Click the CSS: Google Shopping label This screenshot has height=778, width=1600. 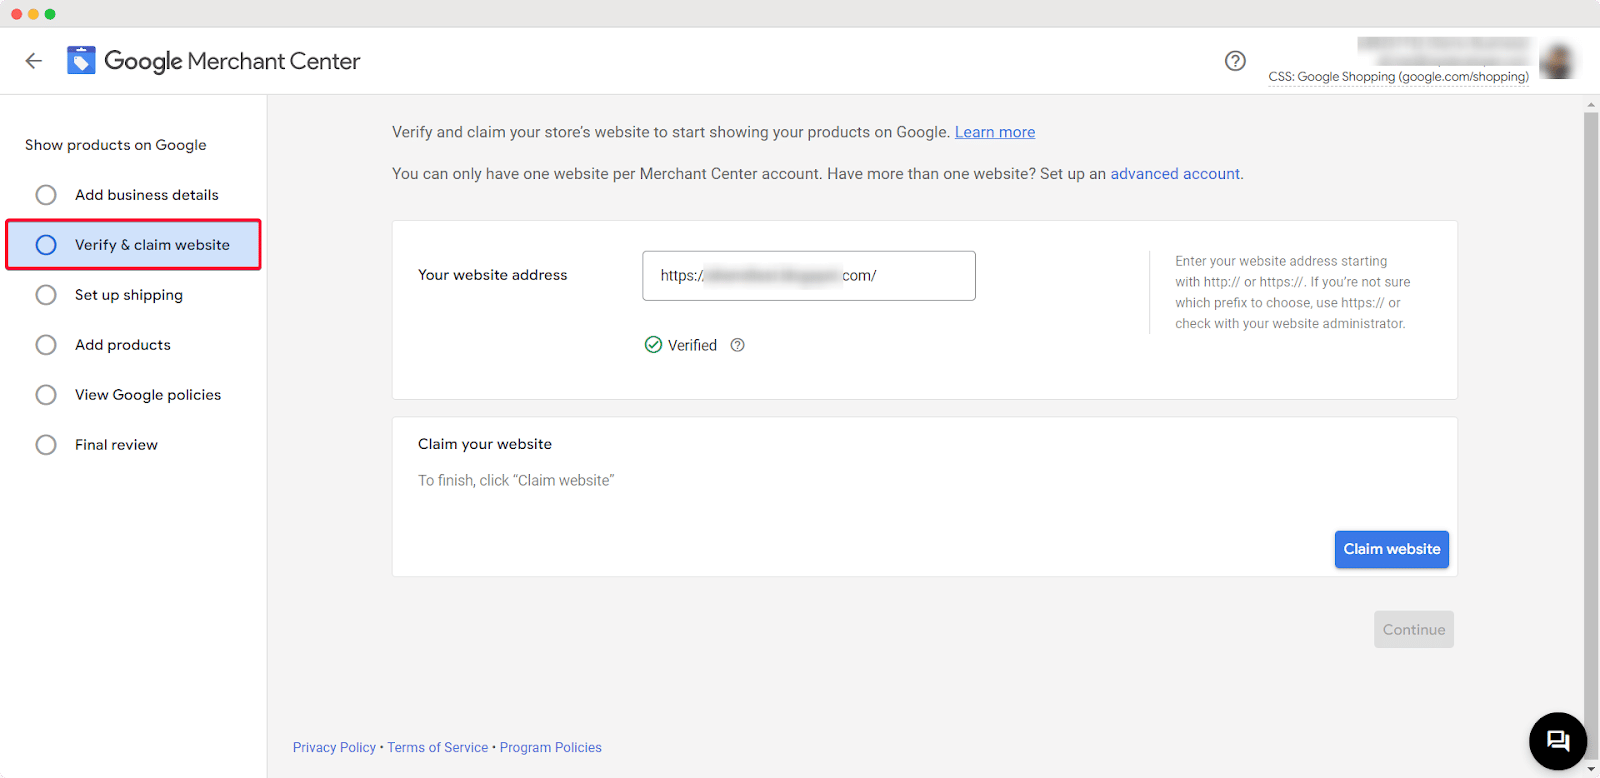click(x=1398, y=77)
